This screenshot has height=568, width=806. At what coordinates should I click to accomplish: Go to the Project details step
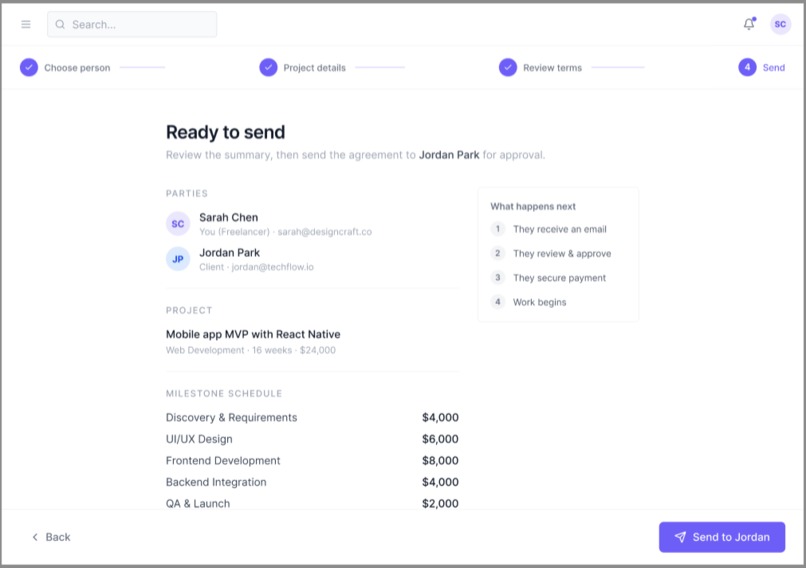(315, 68)
